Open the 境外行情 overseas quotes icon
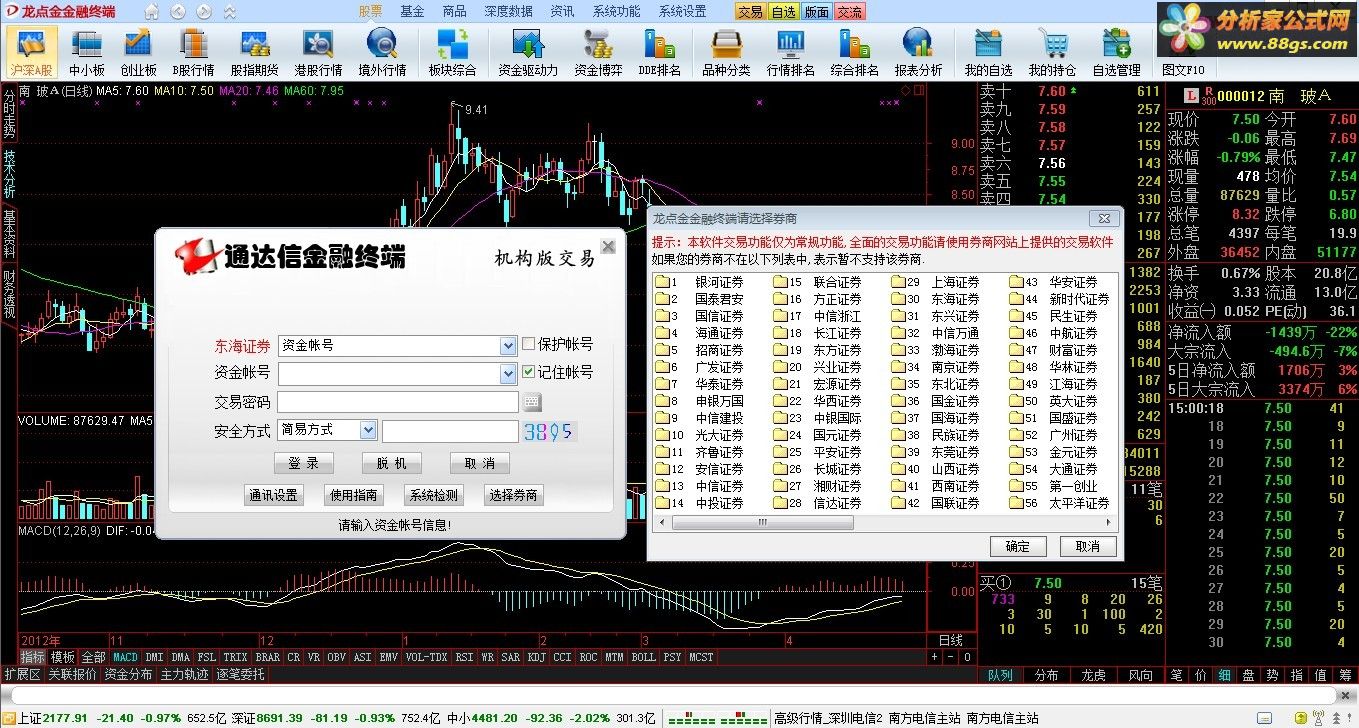 pyautogui.click(x=382, y=53)
